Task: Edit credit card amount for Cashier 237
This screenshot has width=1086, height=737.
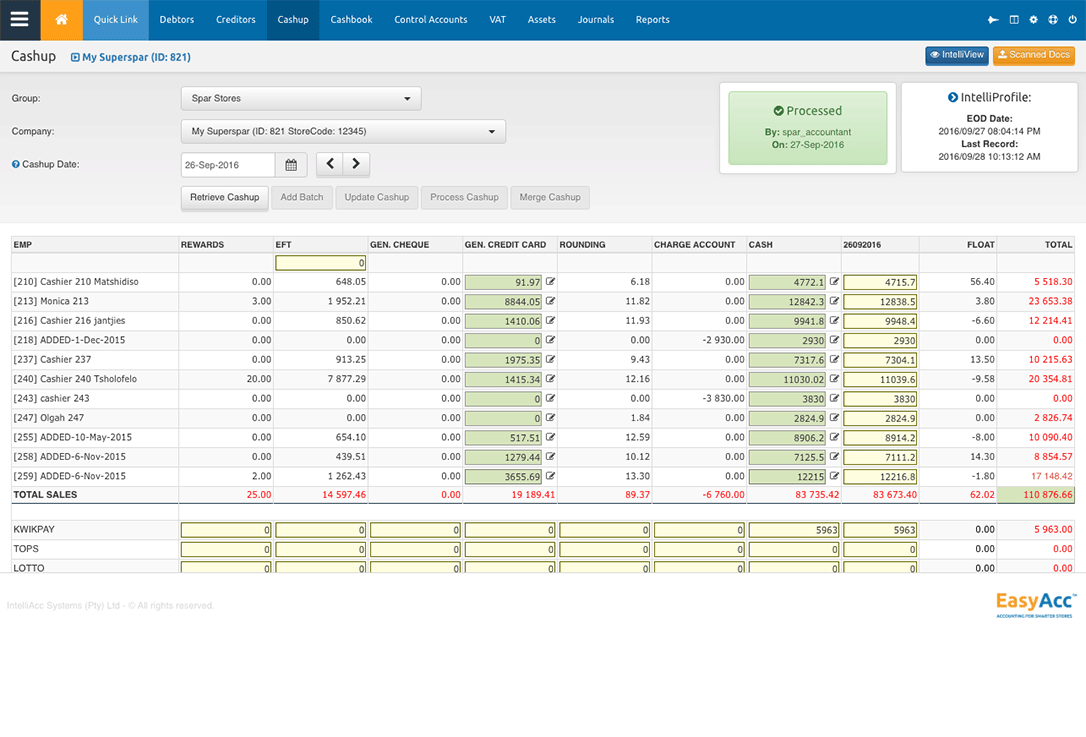Action: click(x=551, y=359)
